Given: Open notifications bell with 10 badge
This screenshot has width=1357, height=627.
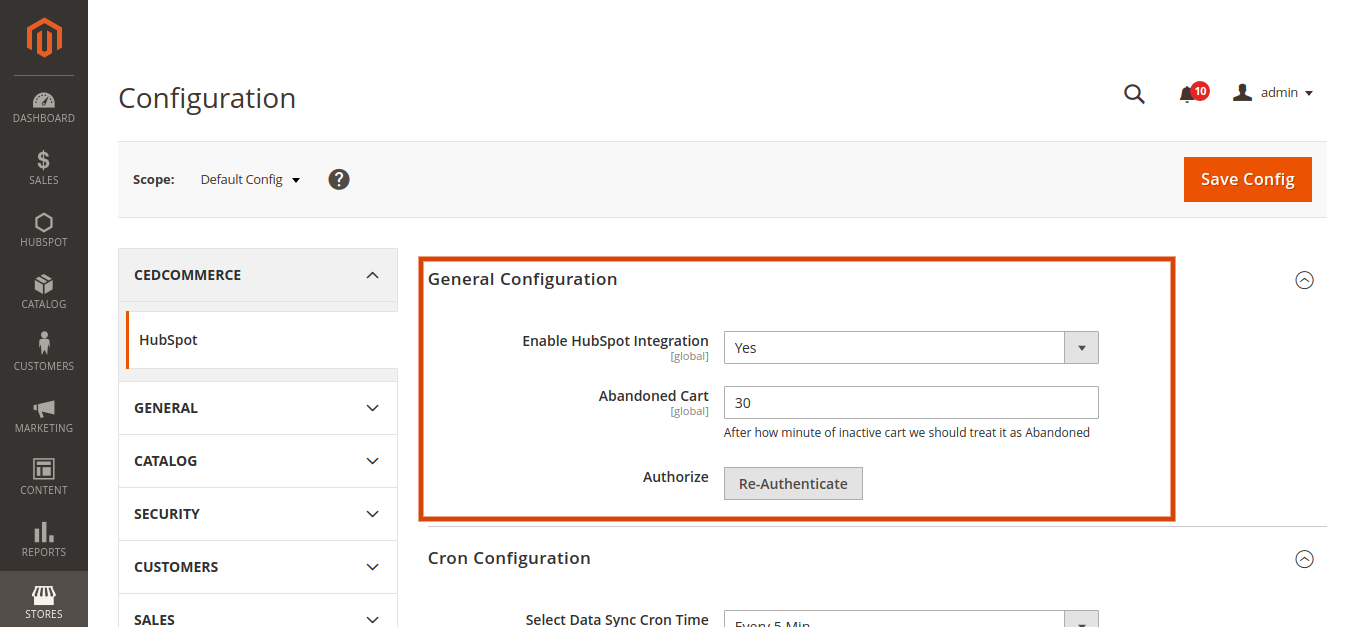Looking at the screenshot, I should pos(1193,93).
